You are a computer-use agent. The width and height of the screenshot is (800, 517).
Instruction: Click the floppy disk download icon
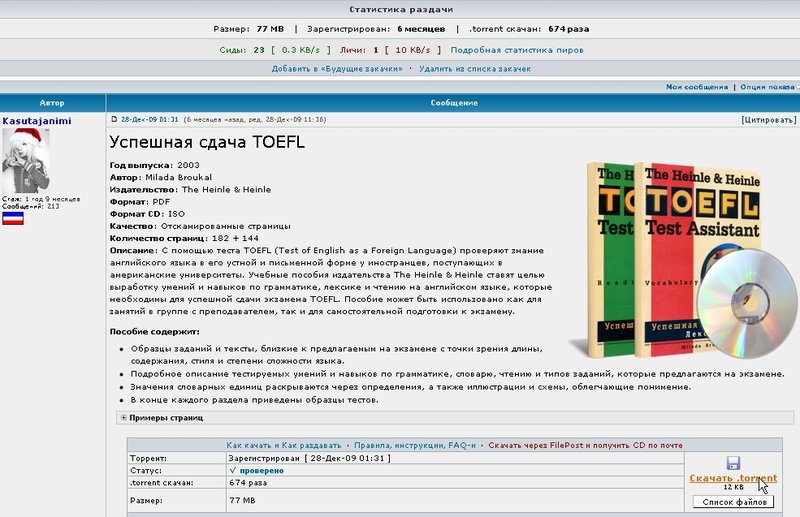(733, 463)
